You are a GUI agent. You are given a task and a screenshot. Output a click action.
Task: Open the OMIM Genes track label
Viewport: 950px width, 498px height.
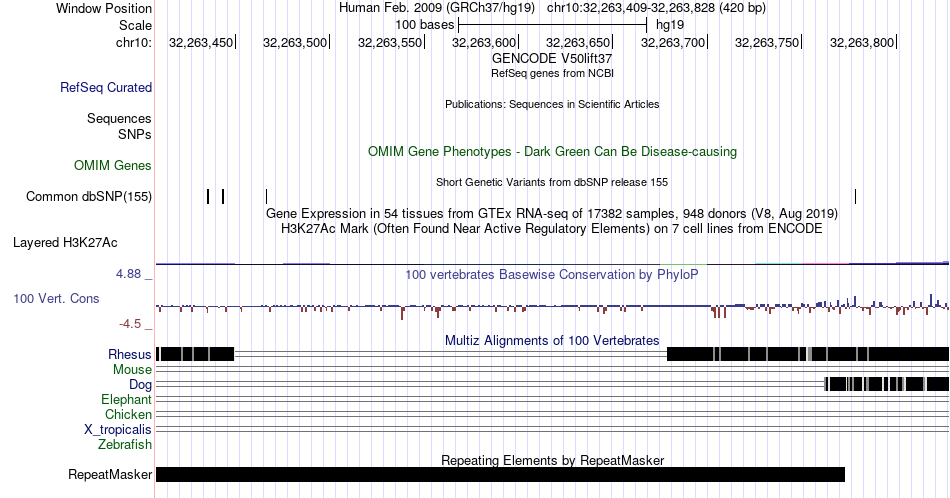coord(112,165)
